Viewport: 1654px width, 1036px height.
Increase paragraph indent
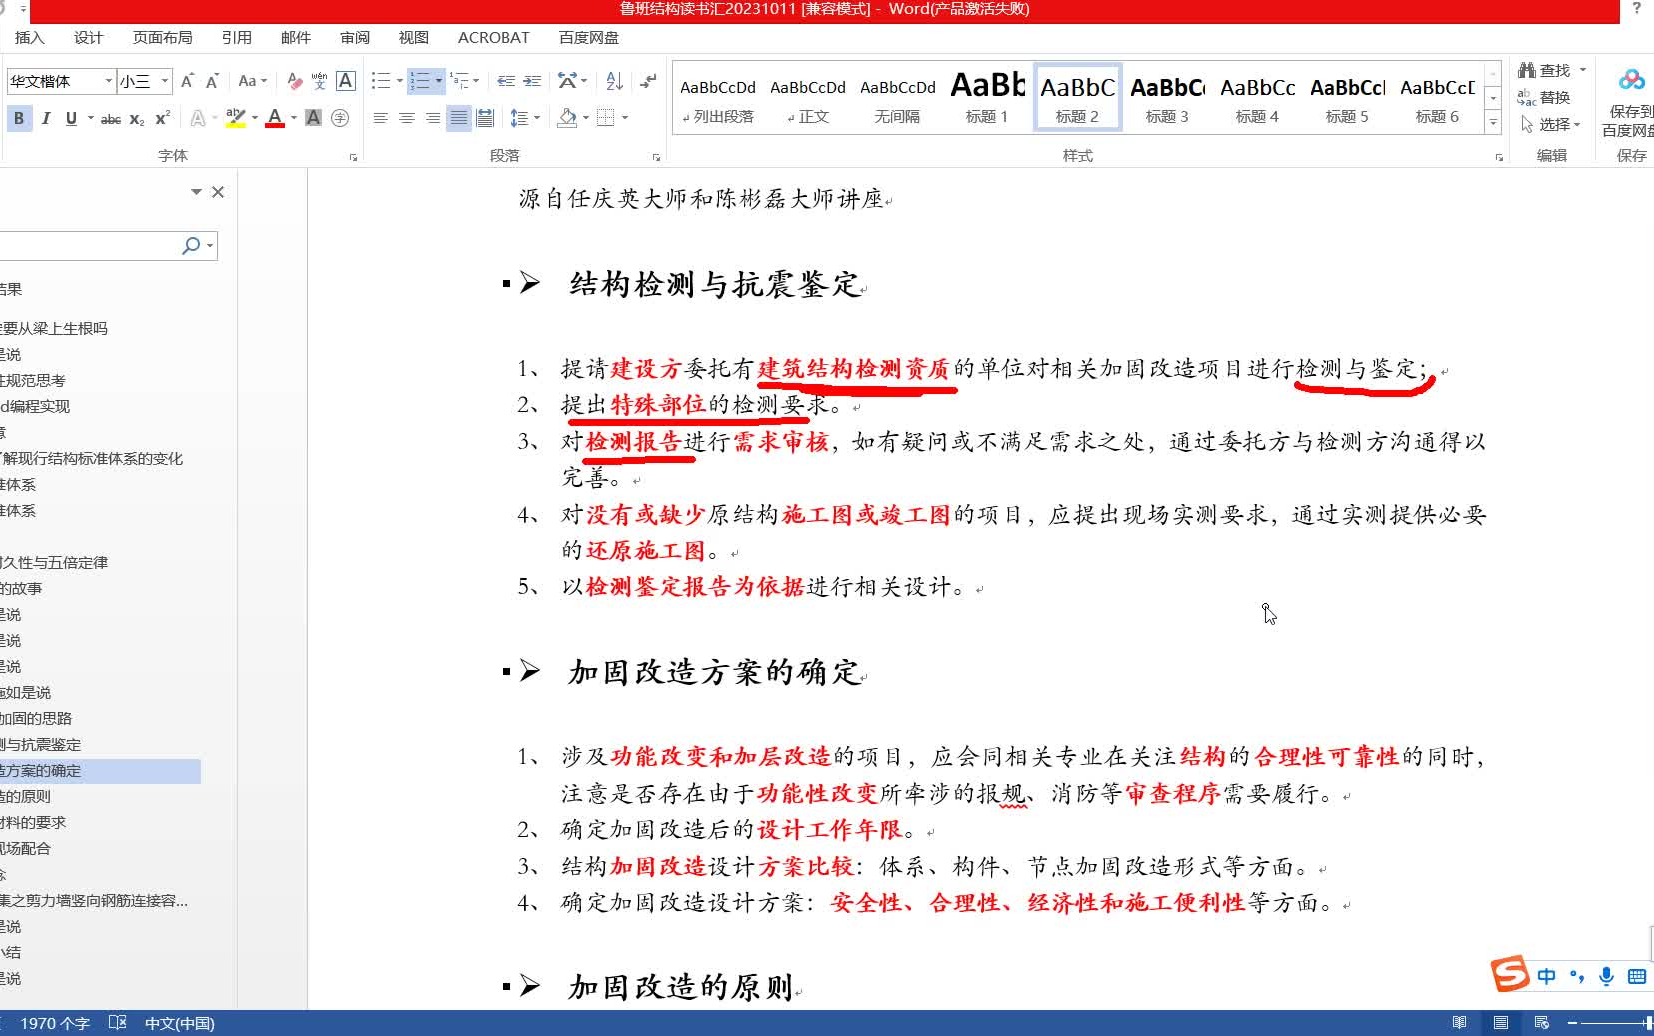pyautogui.click(x=532, y=81)
